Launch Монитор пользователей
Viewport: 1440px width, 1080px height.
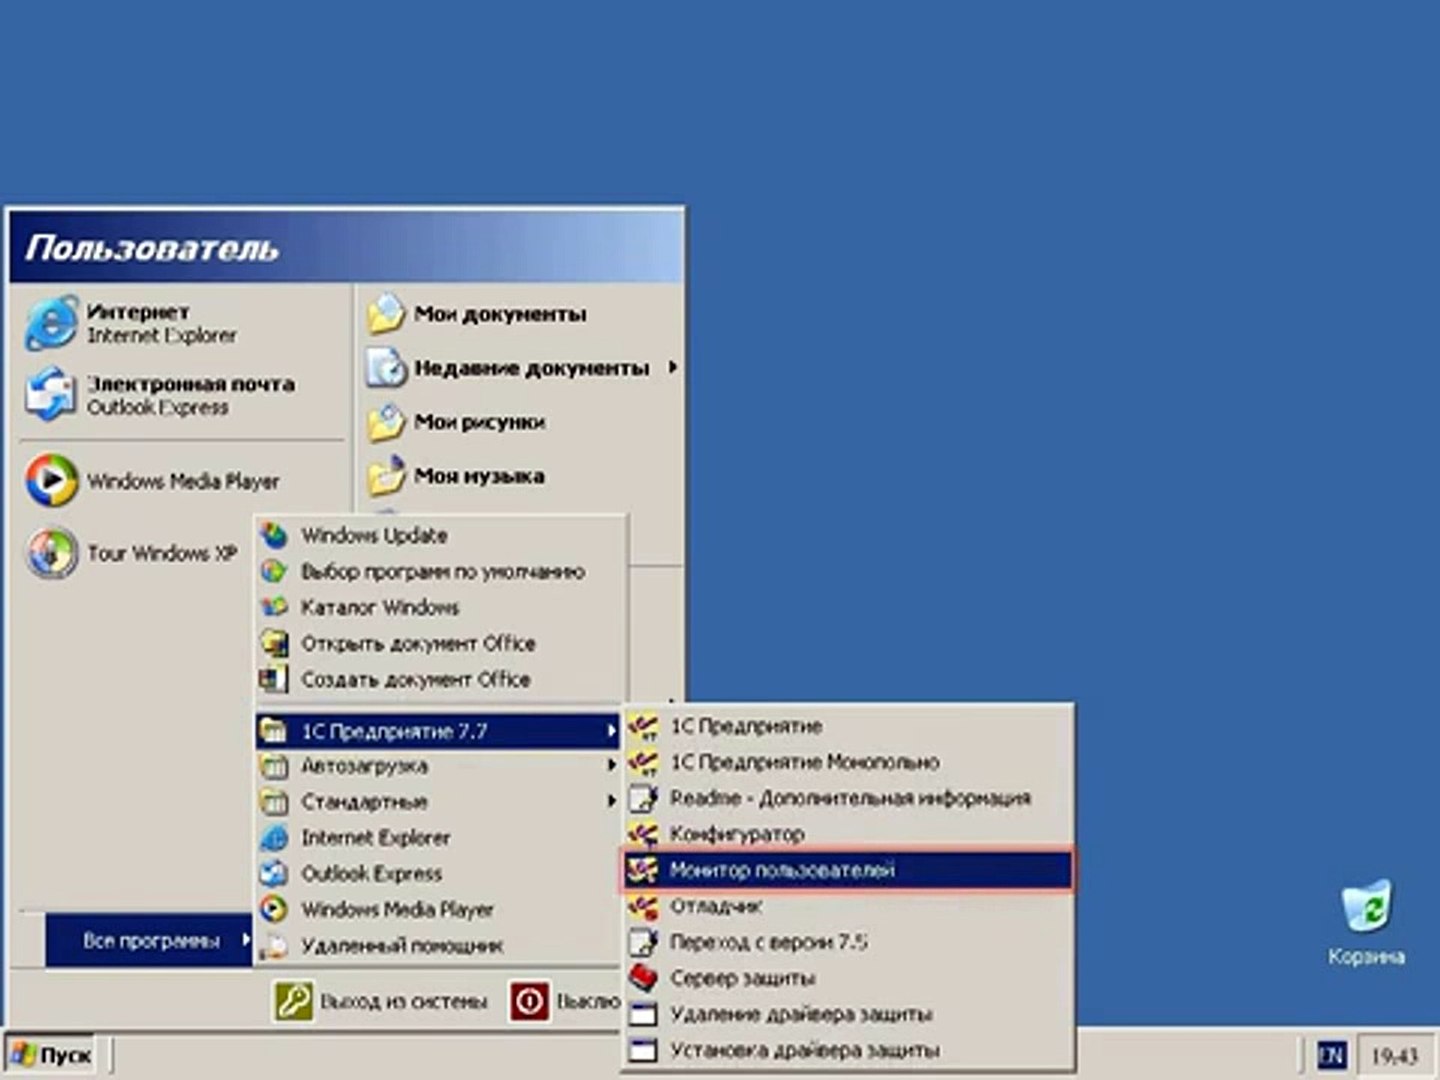click(848, 870)
